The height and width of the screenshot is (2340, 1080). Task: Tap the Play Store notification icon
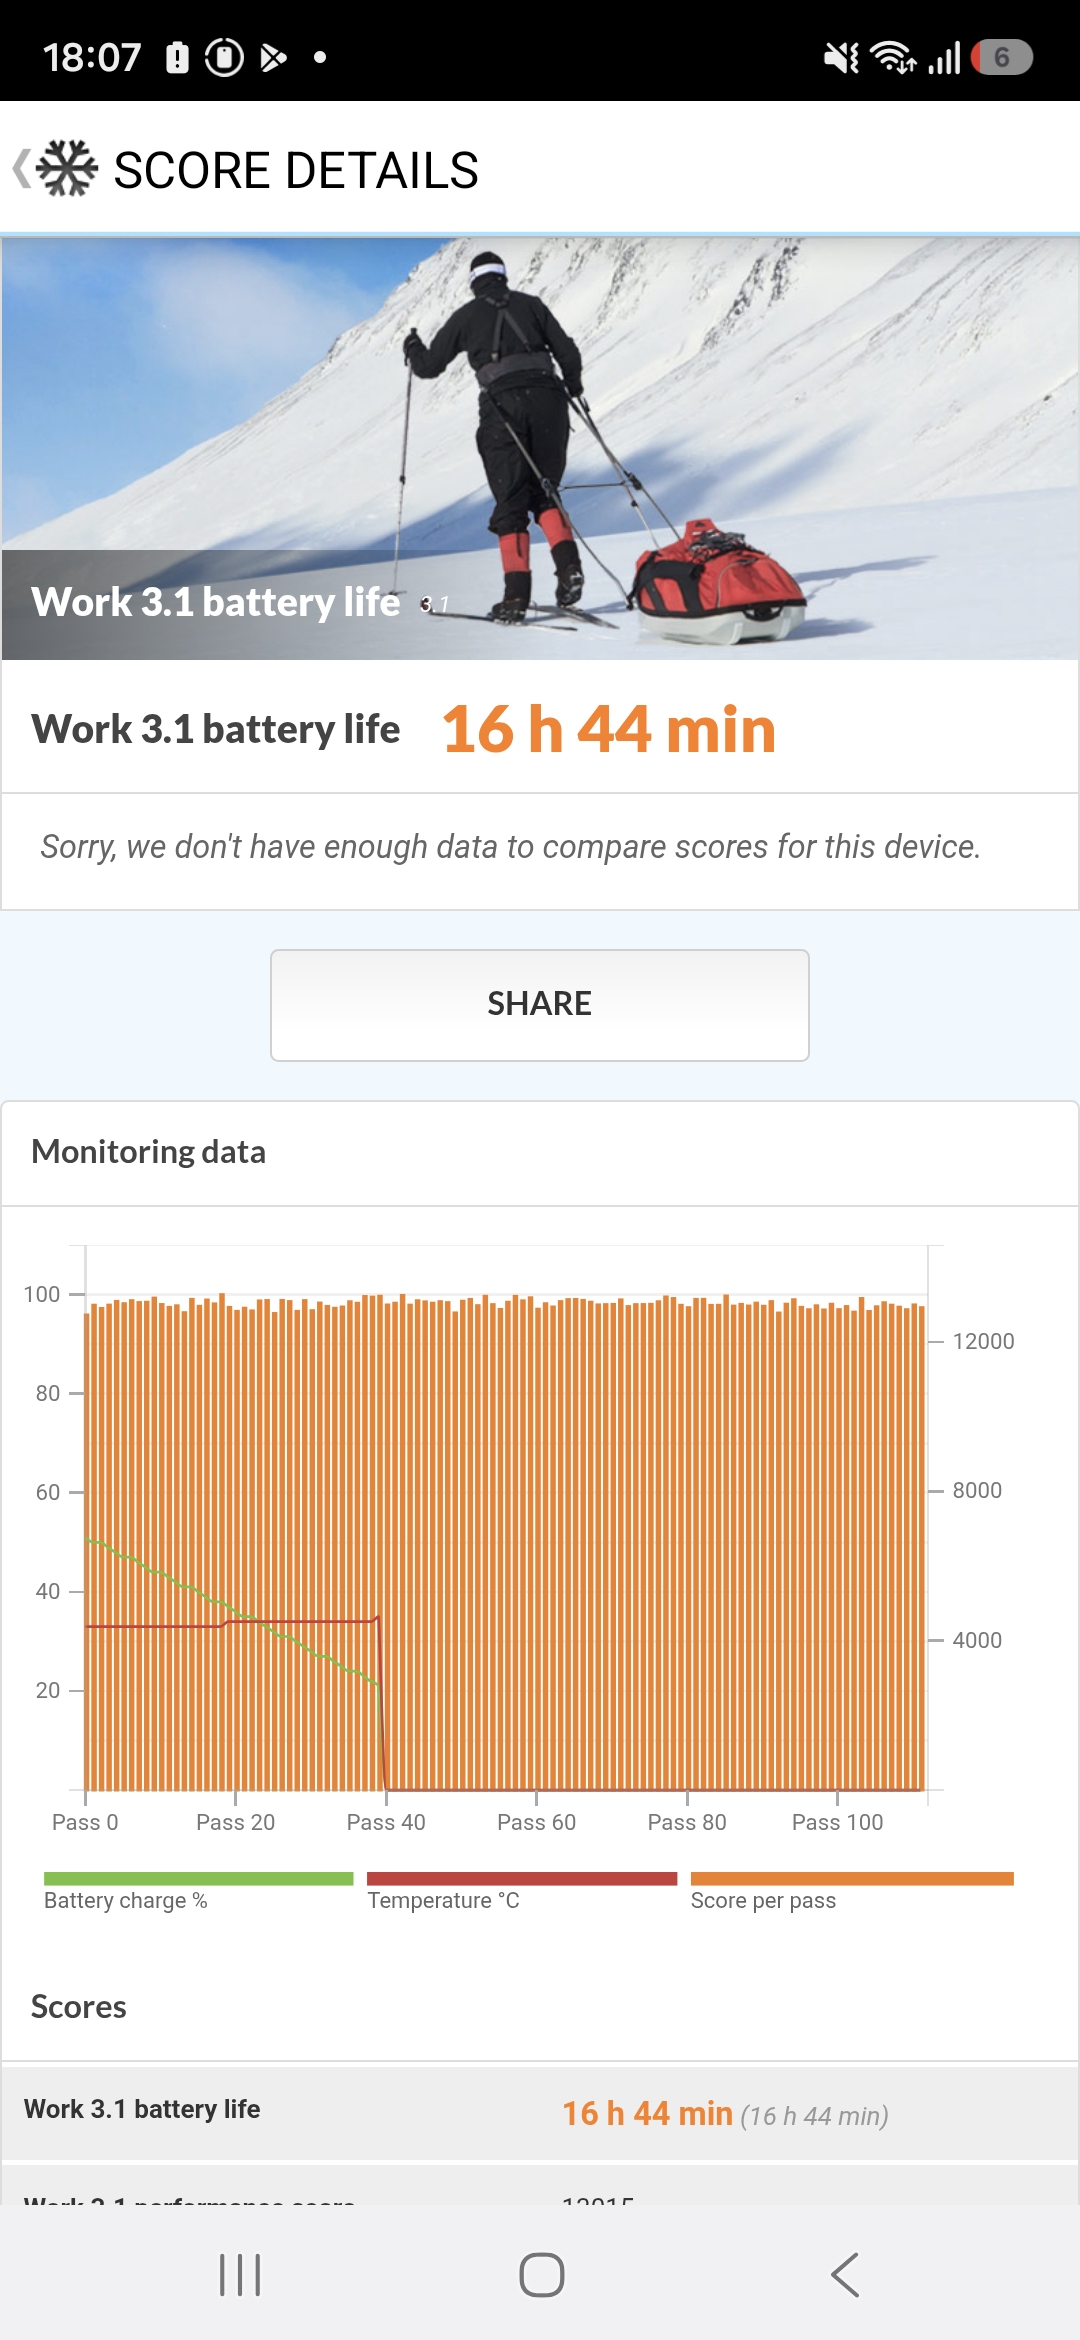(273, 58)
